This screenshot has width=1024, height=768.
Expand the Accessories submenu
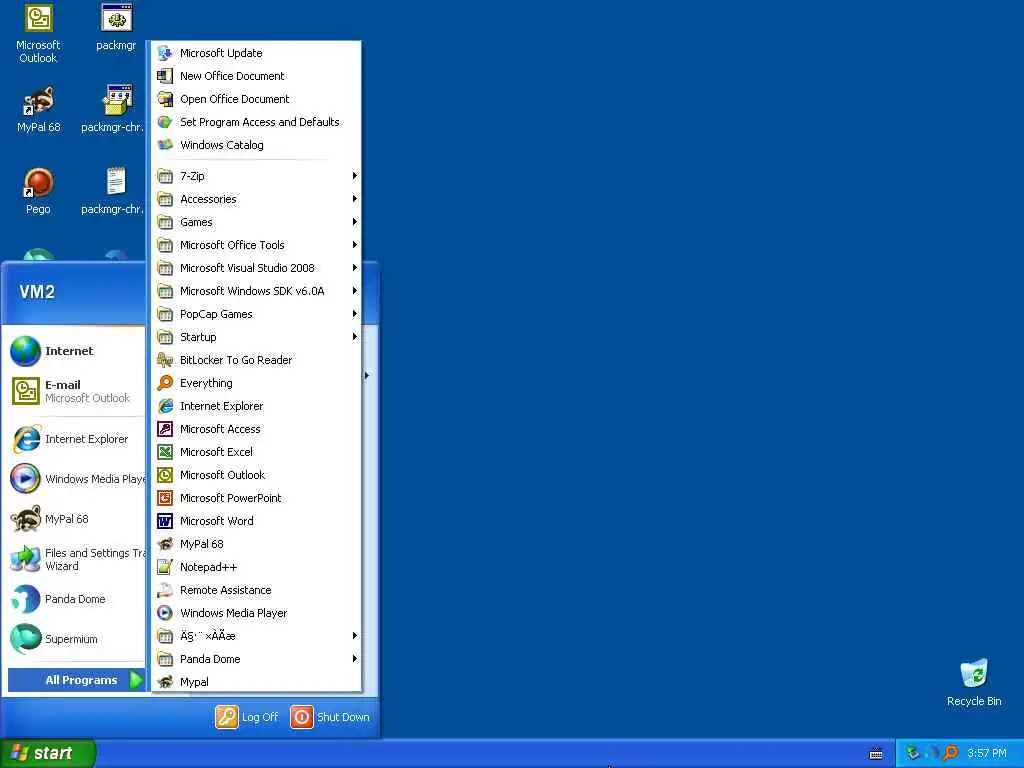(x=257, y=199)
